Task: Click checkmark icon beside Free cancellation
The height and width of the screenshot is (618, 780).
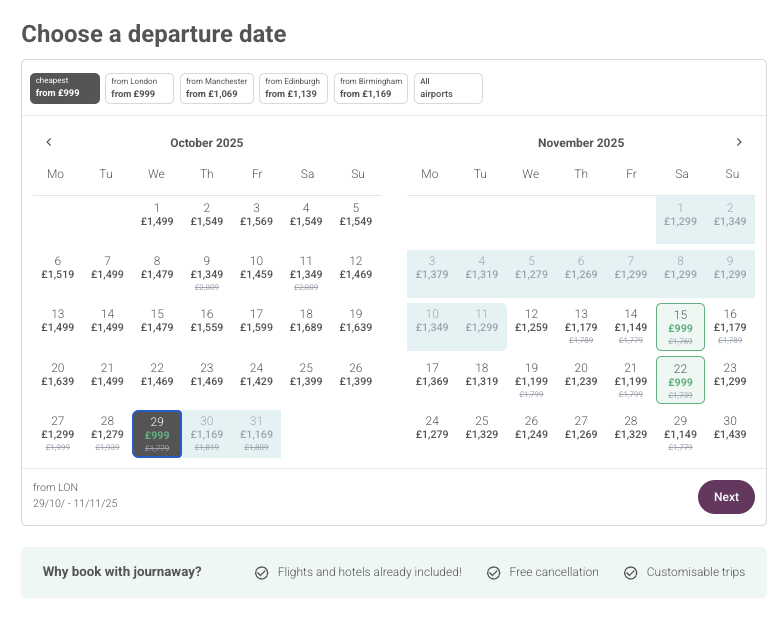Action: [x=493, y=573]
